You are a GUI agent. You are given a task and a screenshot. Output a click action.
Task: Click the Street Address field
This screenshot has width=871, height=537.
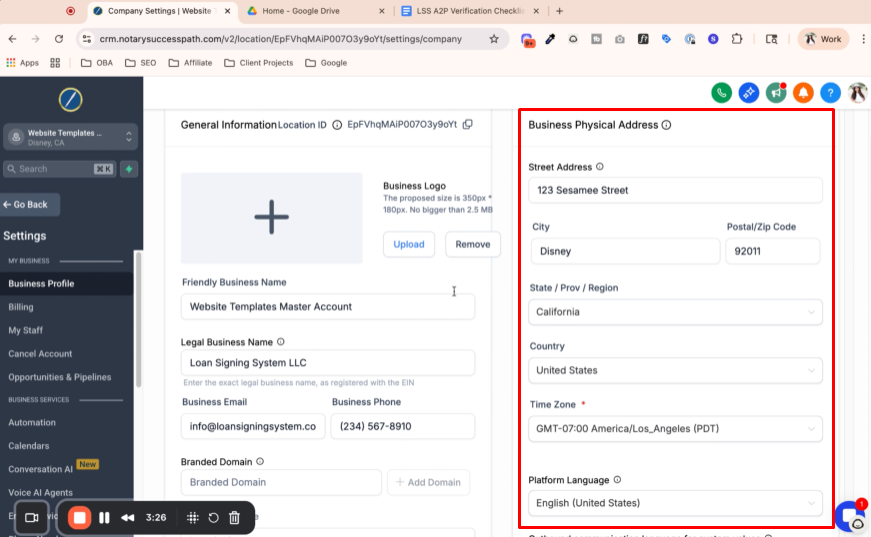pyautogui.click(x=675, y=190)
